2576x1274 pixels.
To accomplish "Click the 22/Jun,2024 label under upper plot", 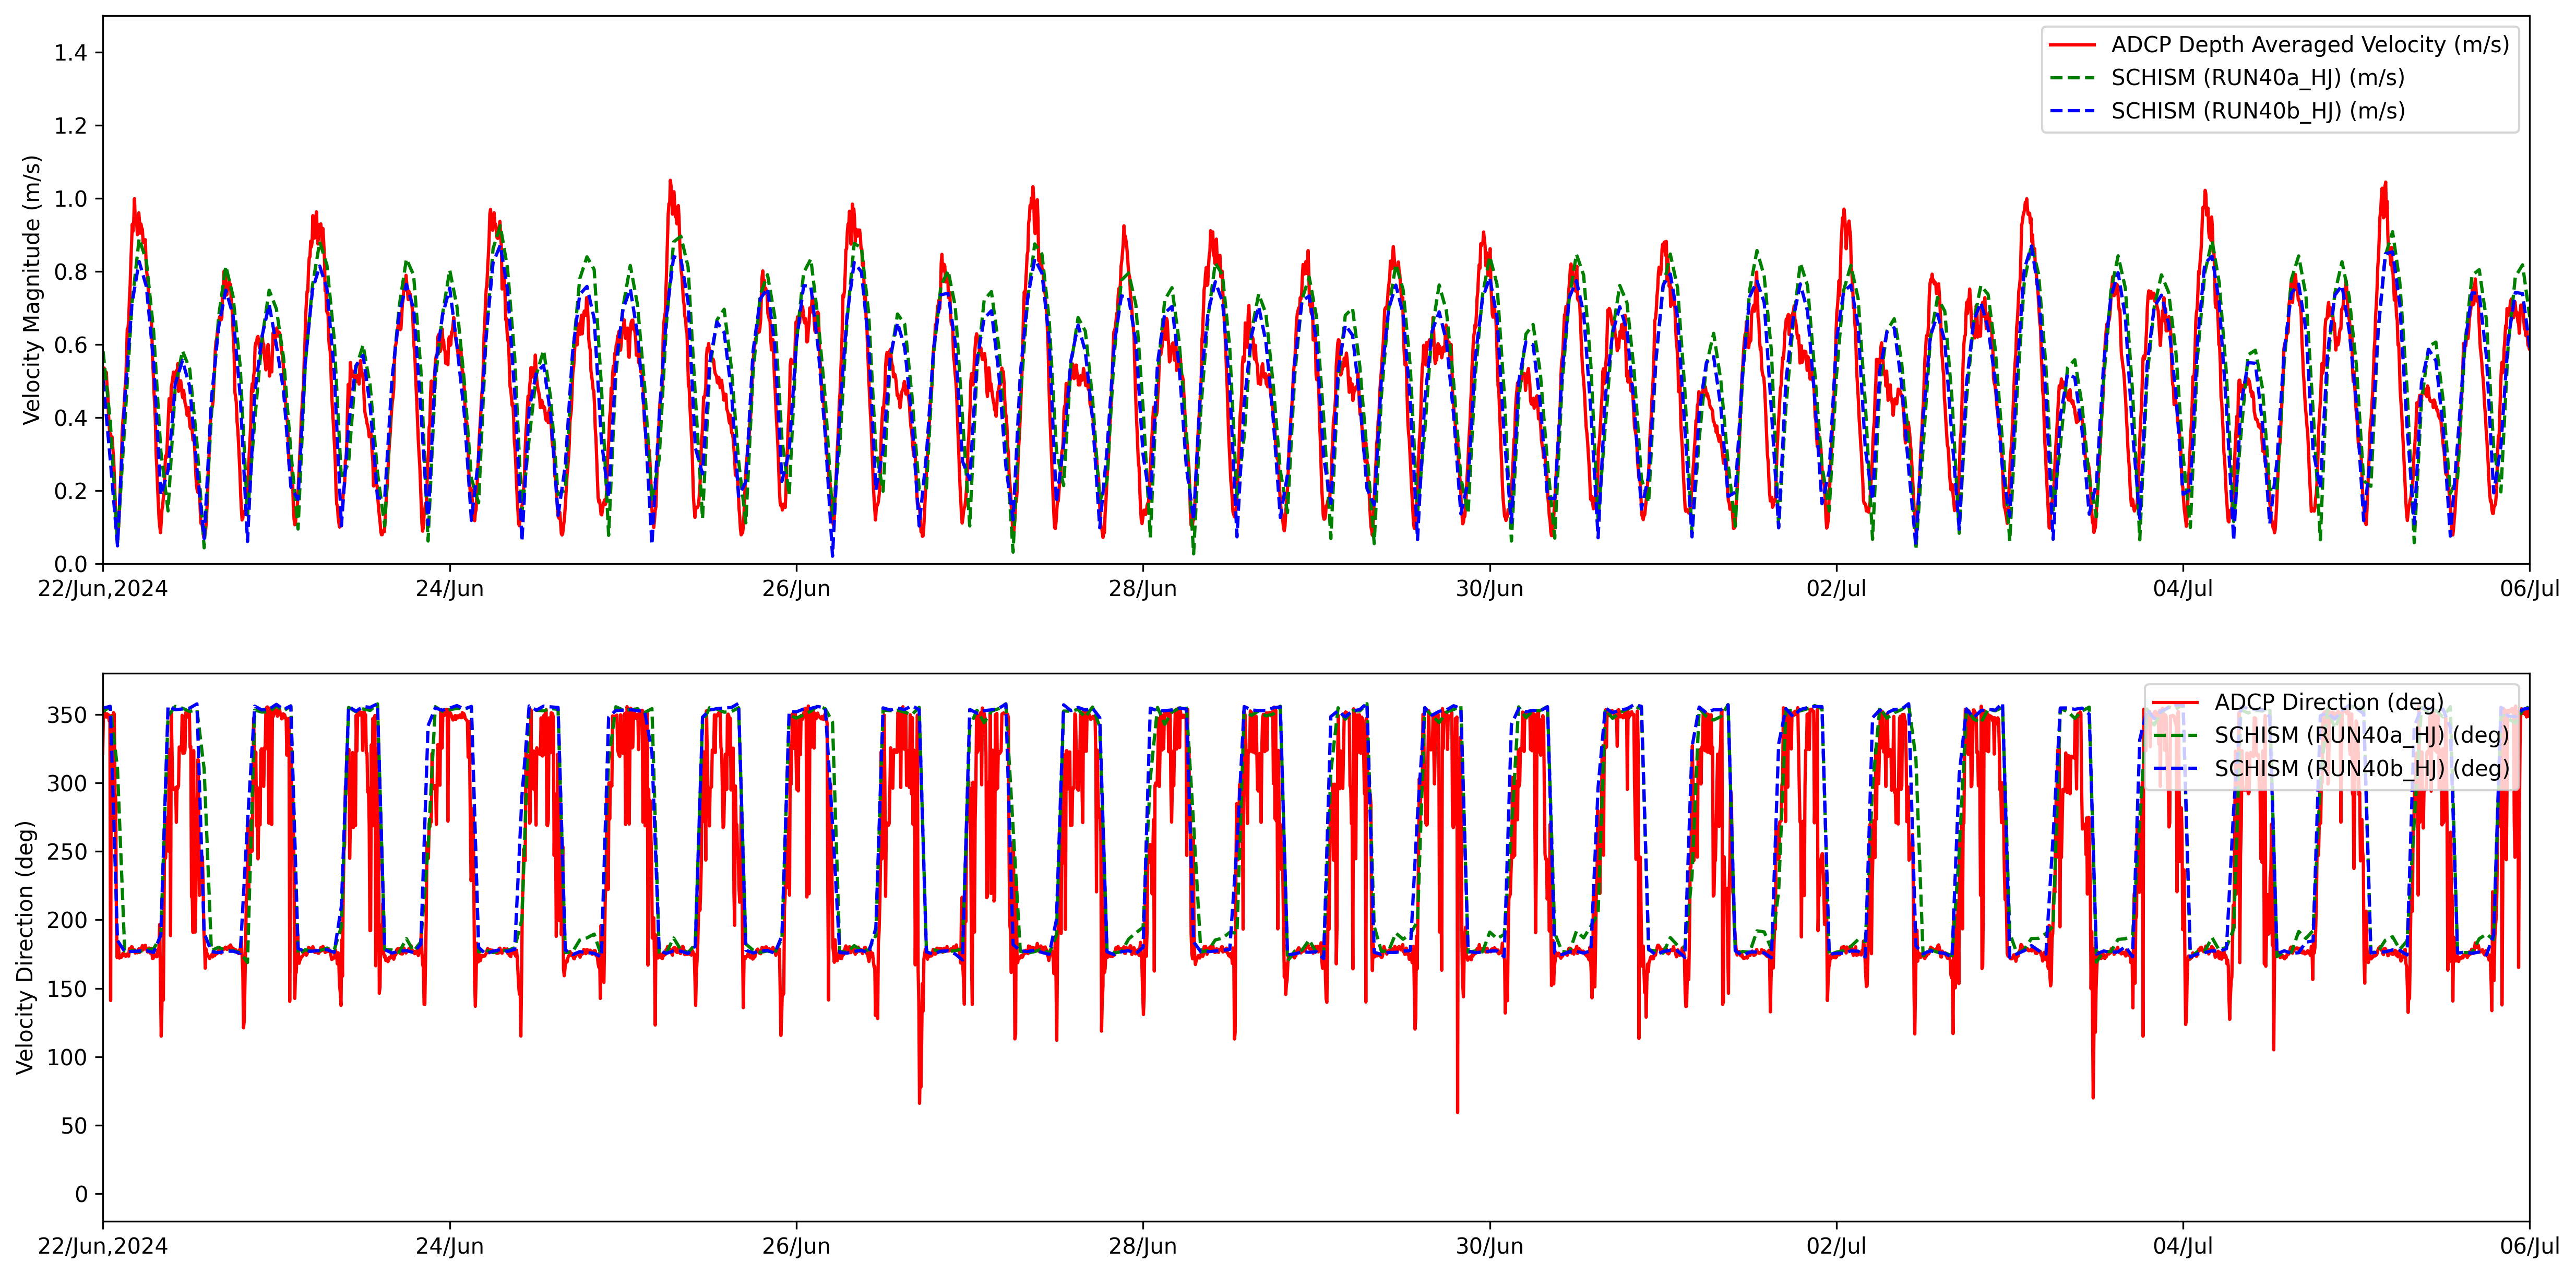I will (103, 589).
